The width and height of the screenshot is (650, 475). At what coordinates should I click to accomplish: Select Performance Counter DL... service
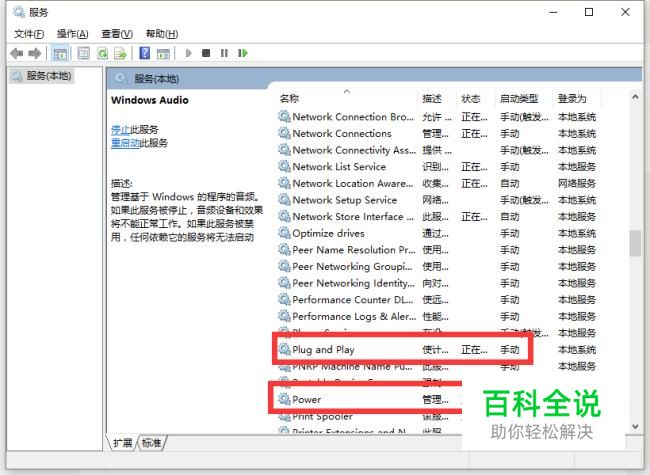pyautogui.click(x=437, y=299)
